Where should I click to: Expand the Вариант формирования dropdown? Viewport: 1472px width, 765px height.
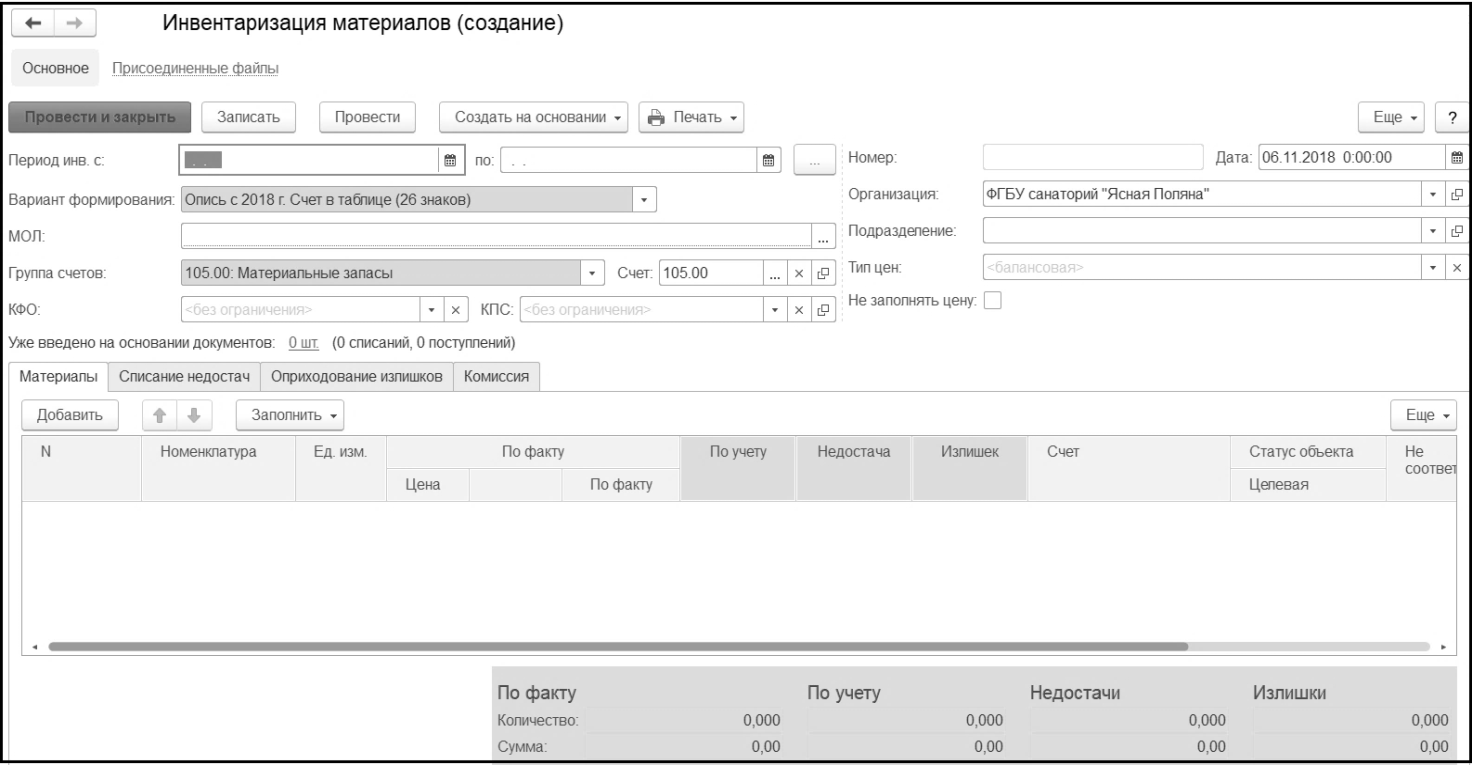pyautogui.click(x=644, y=198)
